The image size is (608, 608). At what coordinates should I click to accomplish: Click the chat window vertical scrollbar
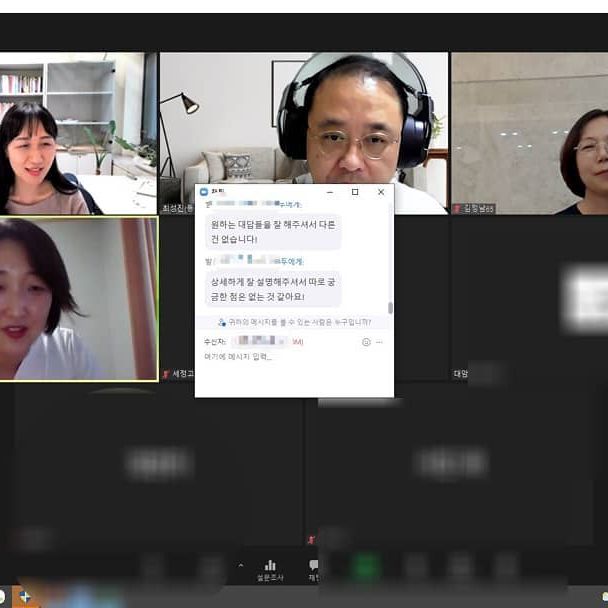tap(390, 308)
